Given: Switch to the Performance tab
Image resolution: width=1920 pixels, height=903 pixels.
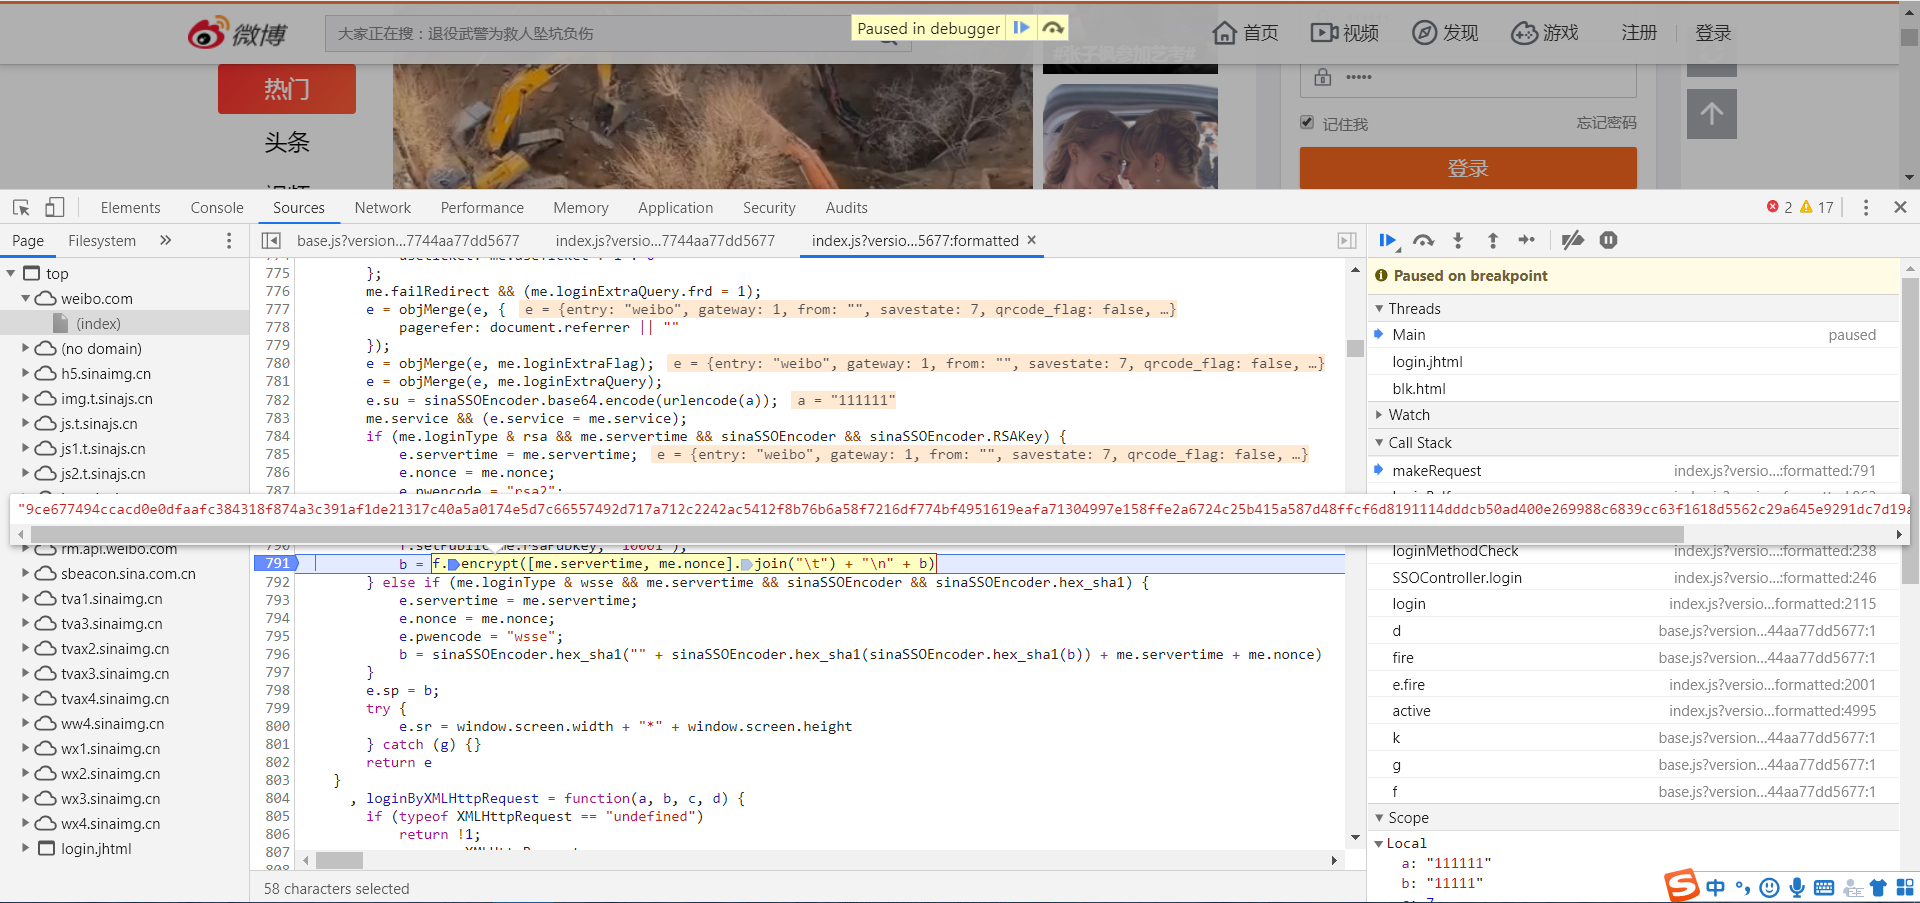Looking at the screenshot, I should coord(482,207).
